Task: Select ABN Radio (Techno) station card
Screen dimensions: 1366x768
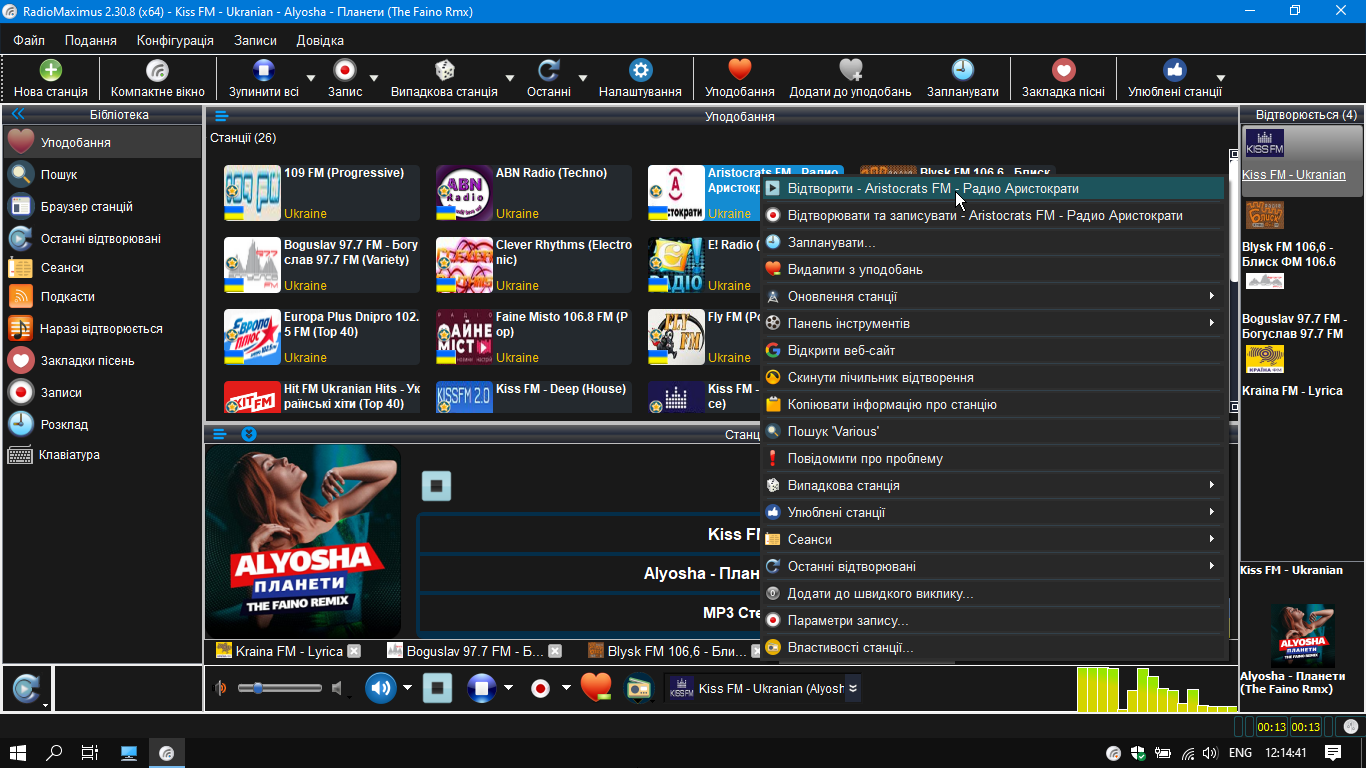Action: tap(534, 193)
